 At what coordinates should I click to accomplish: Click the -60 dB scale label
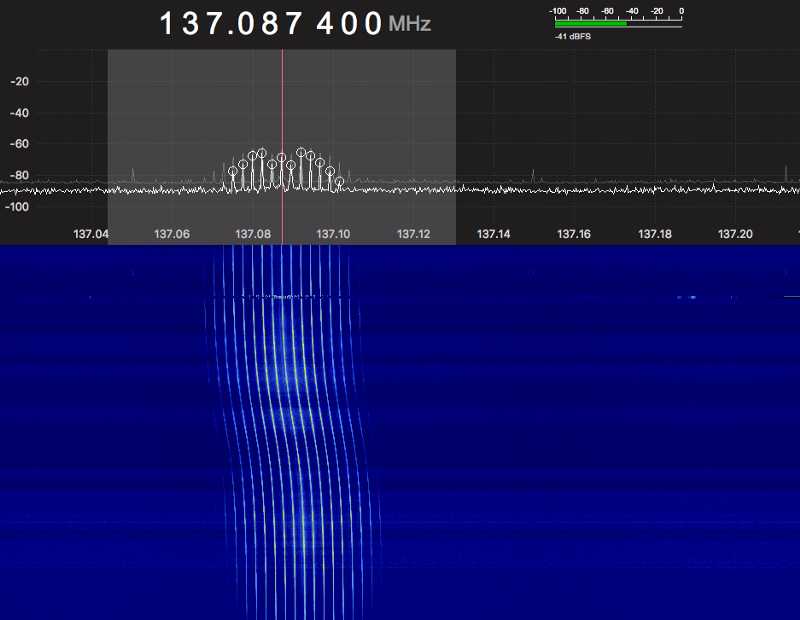(18, 144)
